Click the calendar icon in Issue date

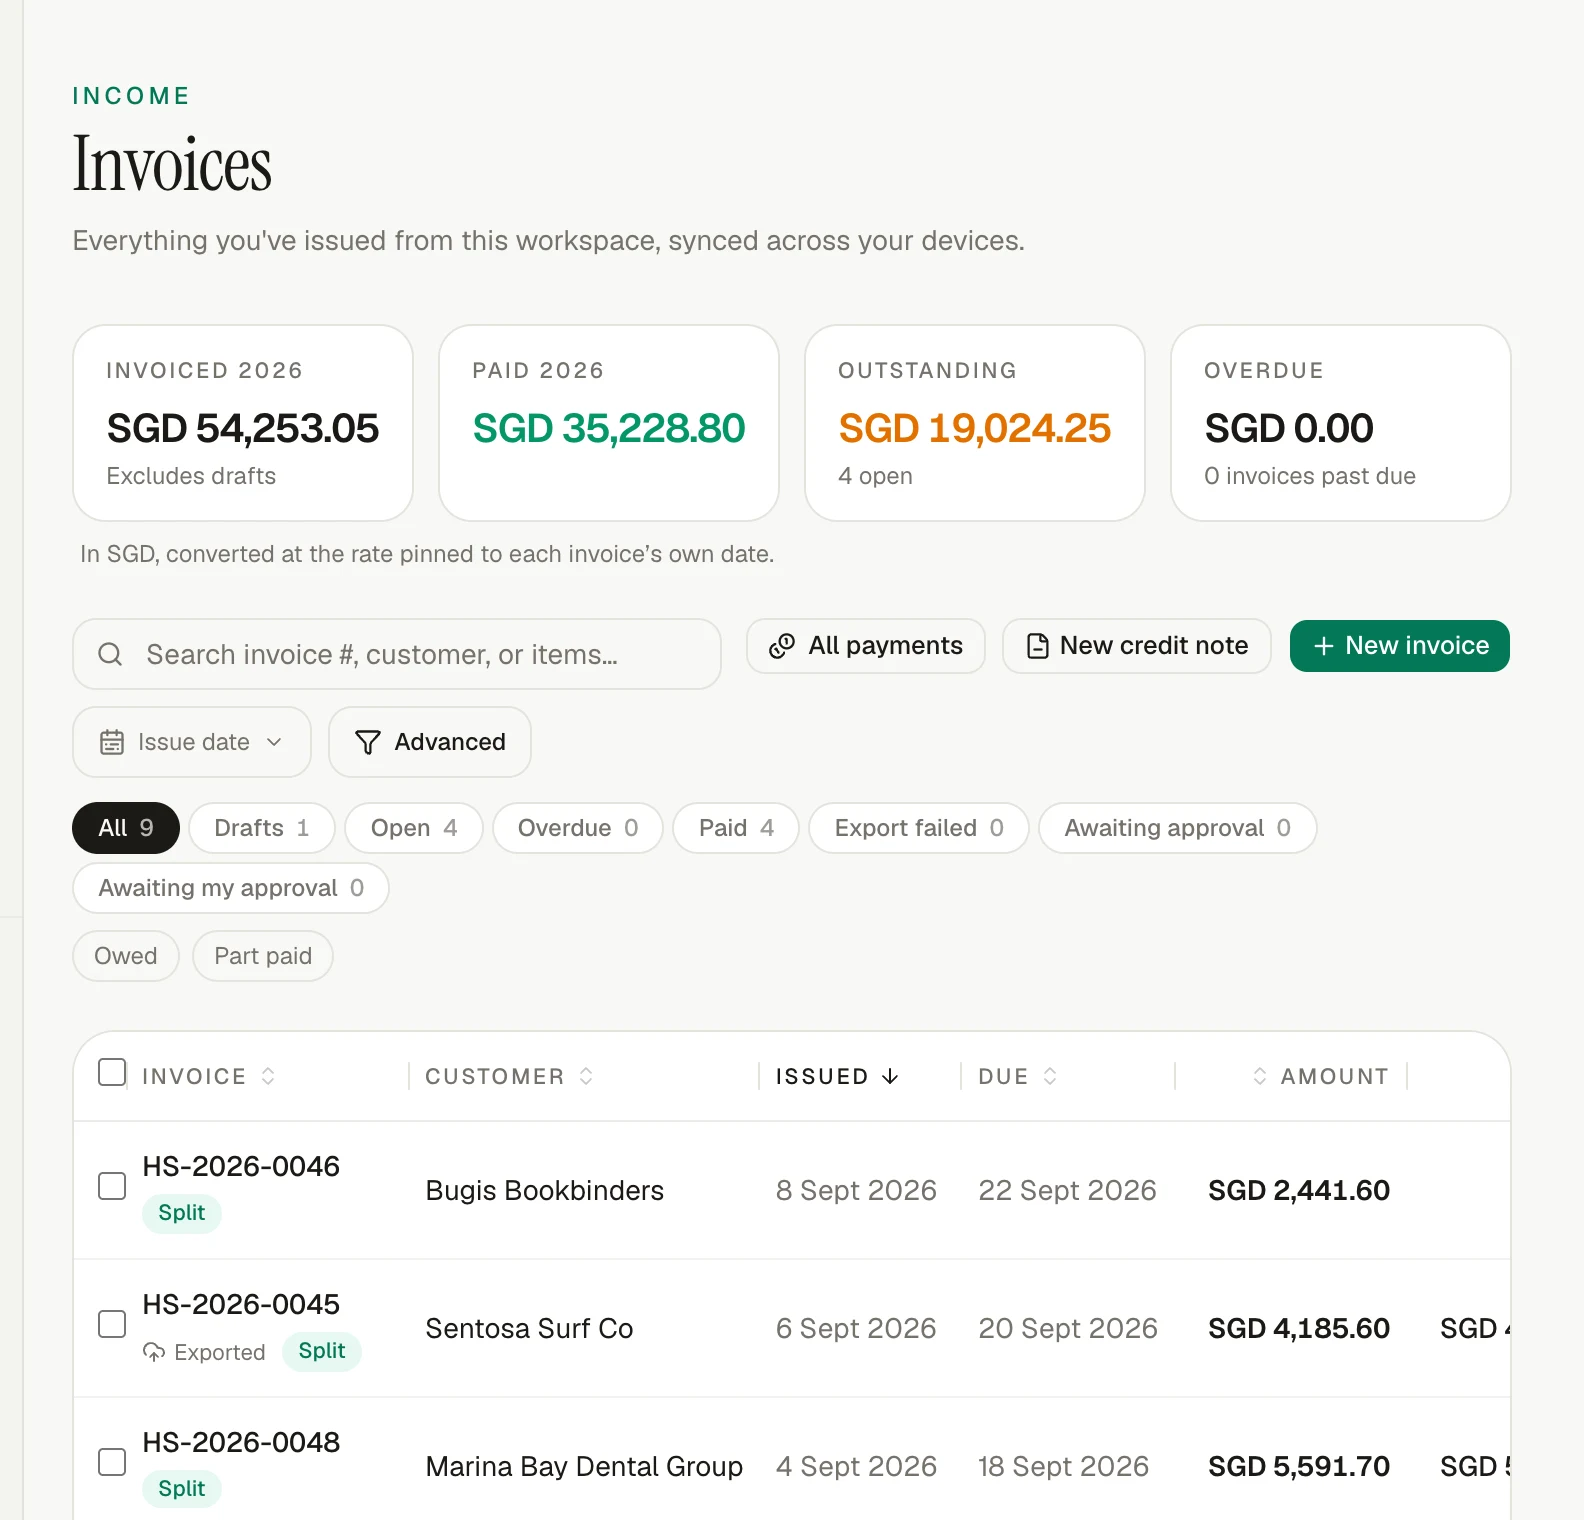[x=112, y=742]
